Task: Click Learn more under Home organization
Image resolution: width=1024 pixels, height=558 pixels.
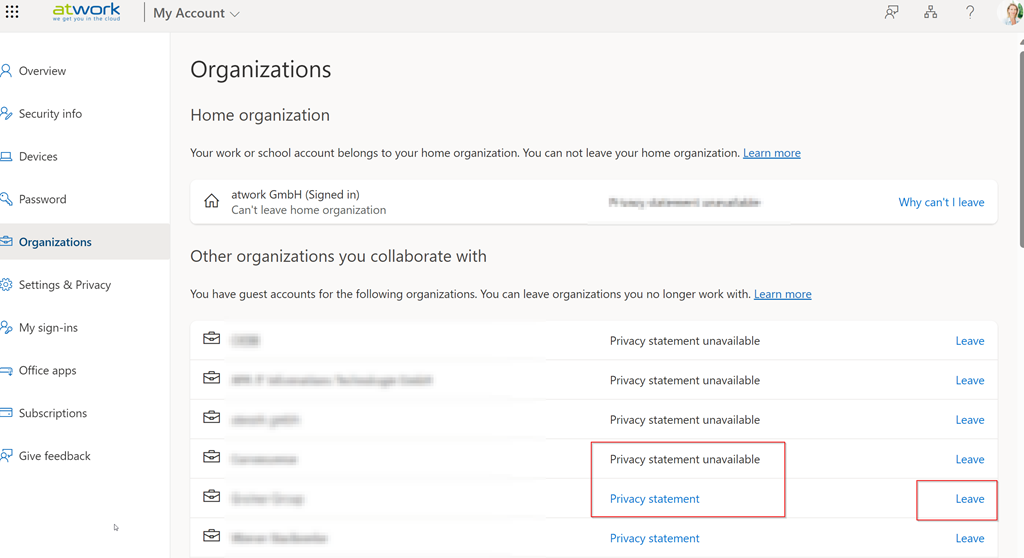Action: 771,153
